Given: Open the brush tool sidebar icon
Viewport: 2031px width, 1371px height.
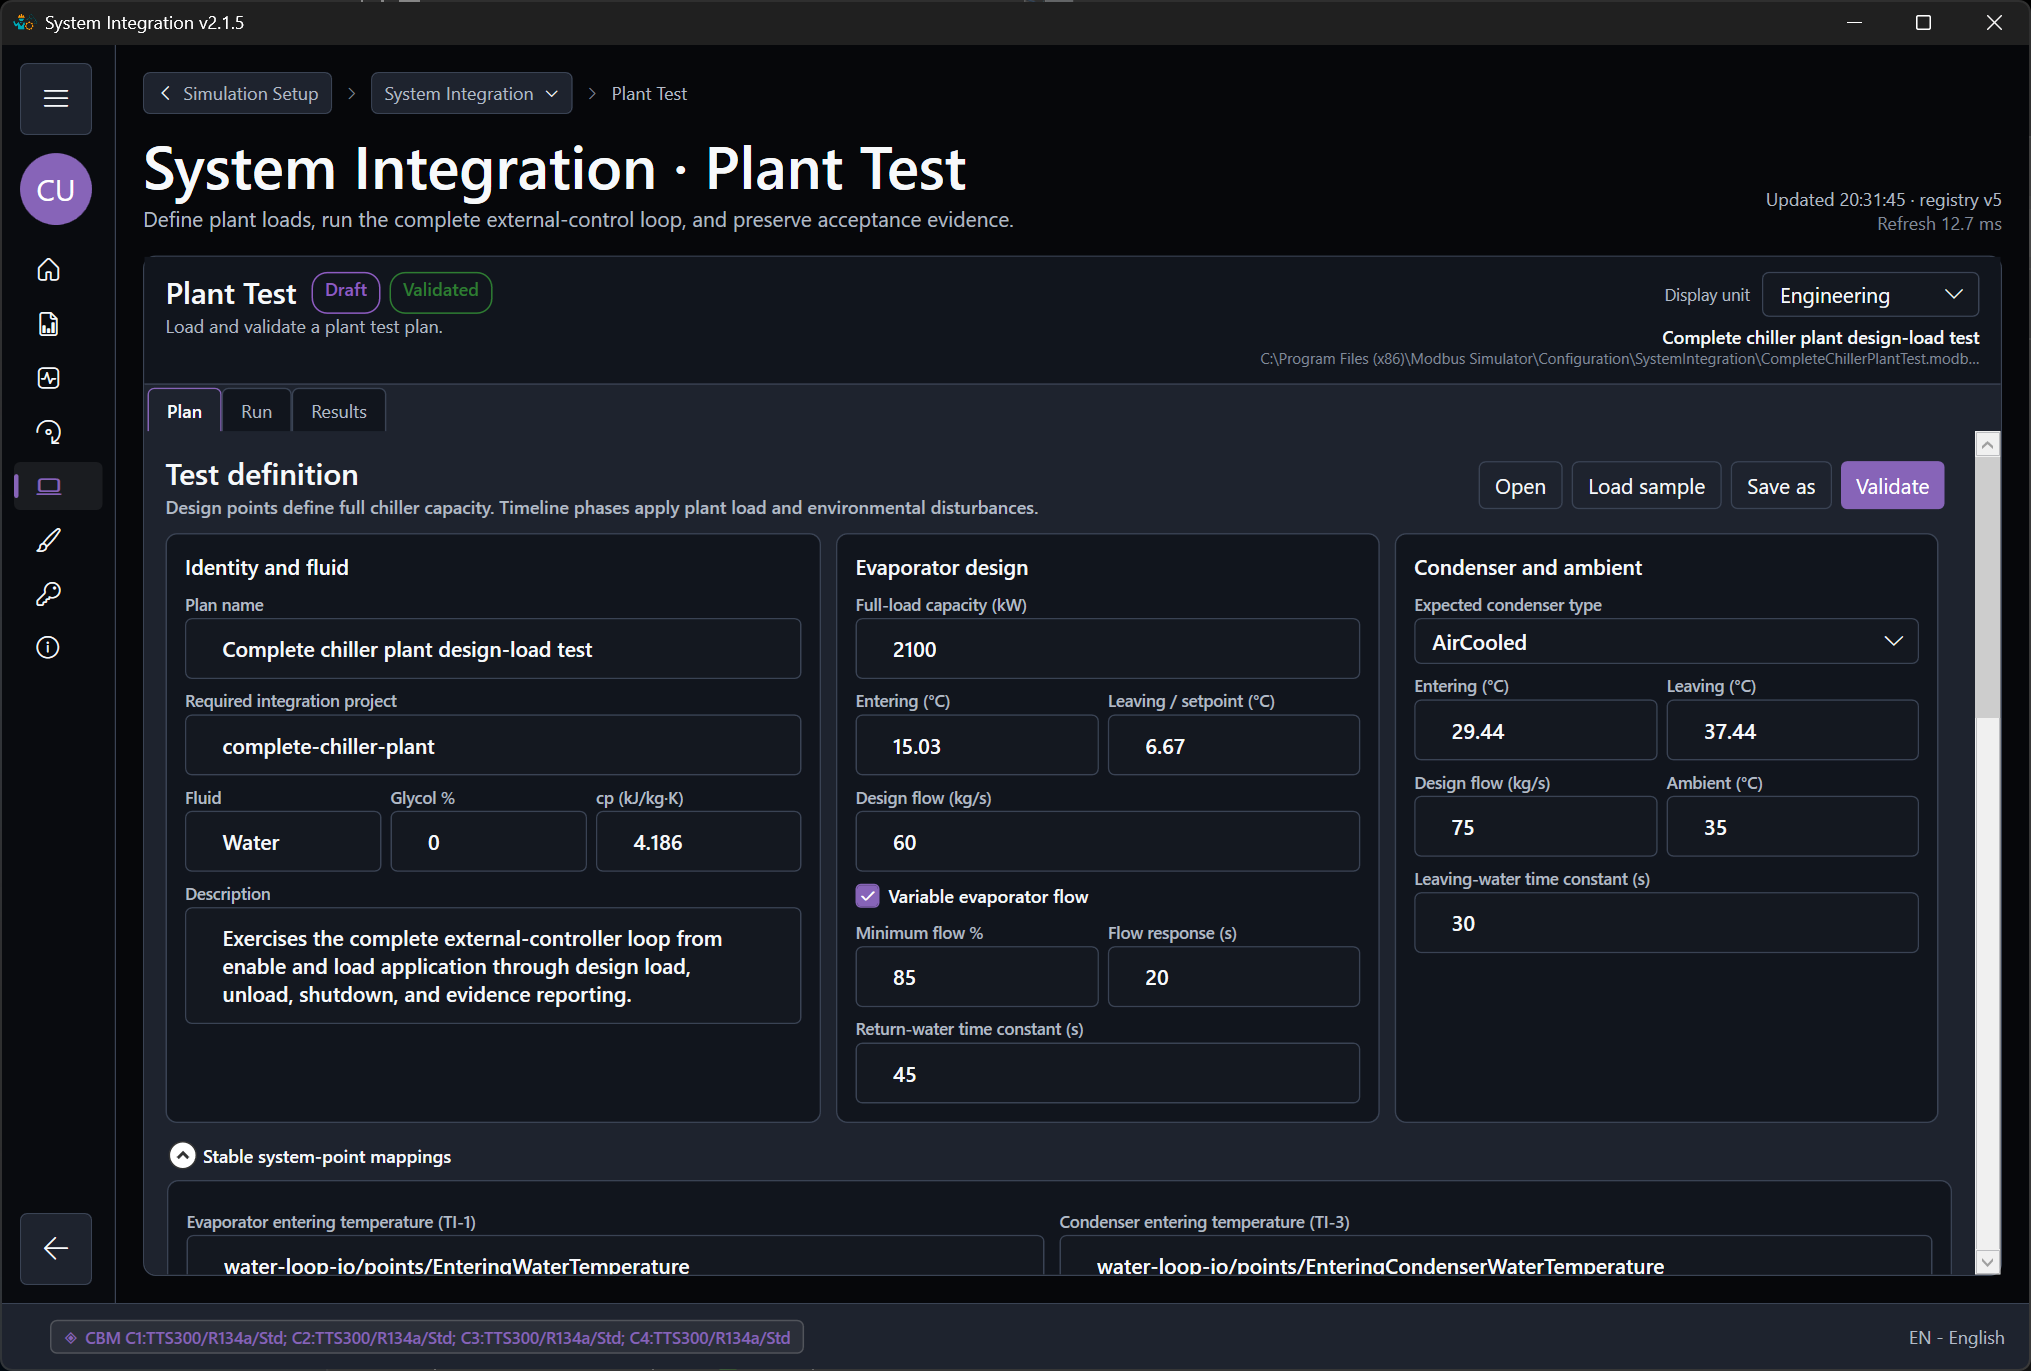Looking at the screenshot, I should pos(49,540).
